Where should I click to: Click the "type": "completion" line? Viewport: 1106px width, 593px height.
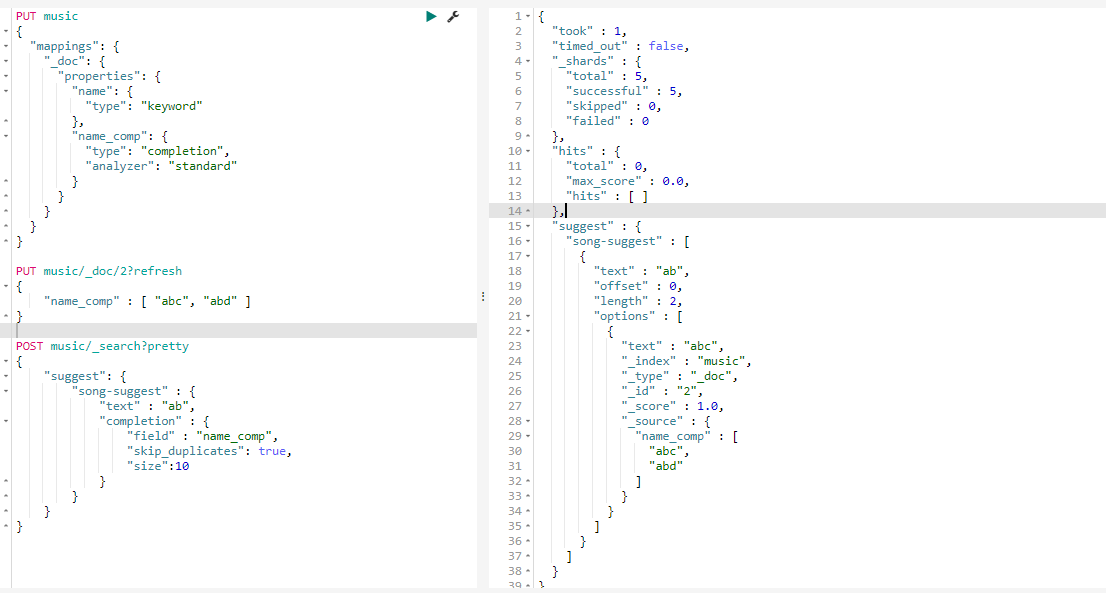(x=158, y=151)
